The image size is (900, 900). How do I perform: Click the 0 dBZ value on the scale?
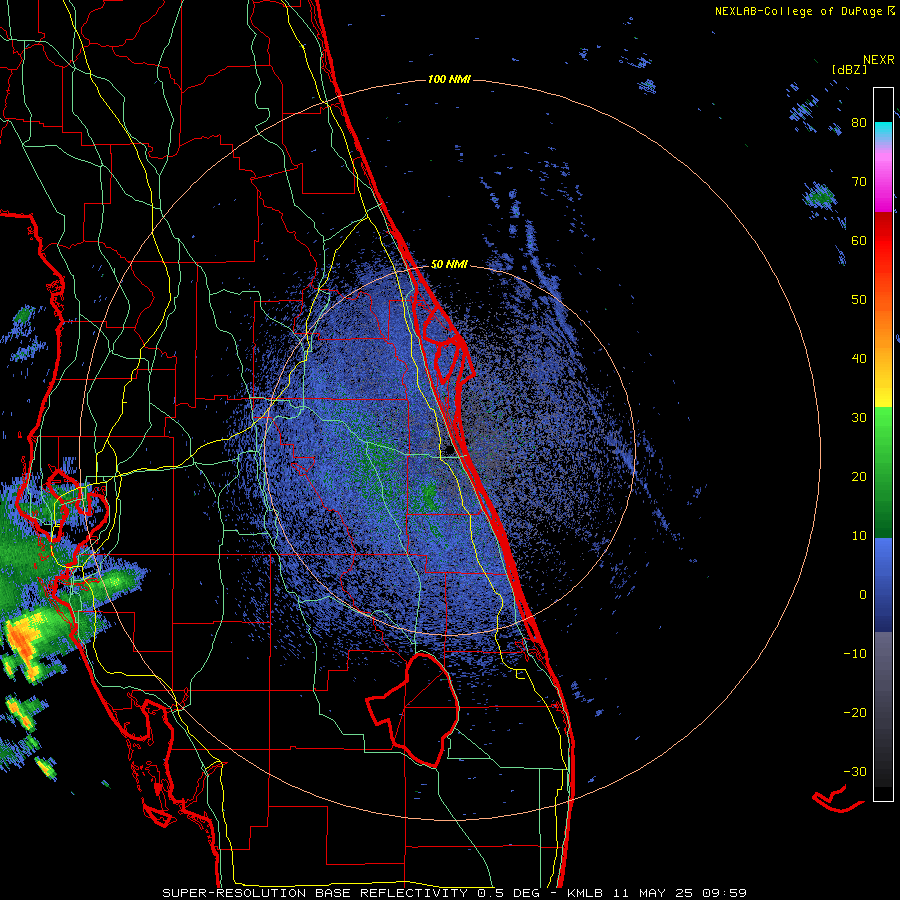point(863,595)
